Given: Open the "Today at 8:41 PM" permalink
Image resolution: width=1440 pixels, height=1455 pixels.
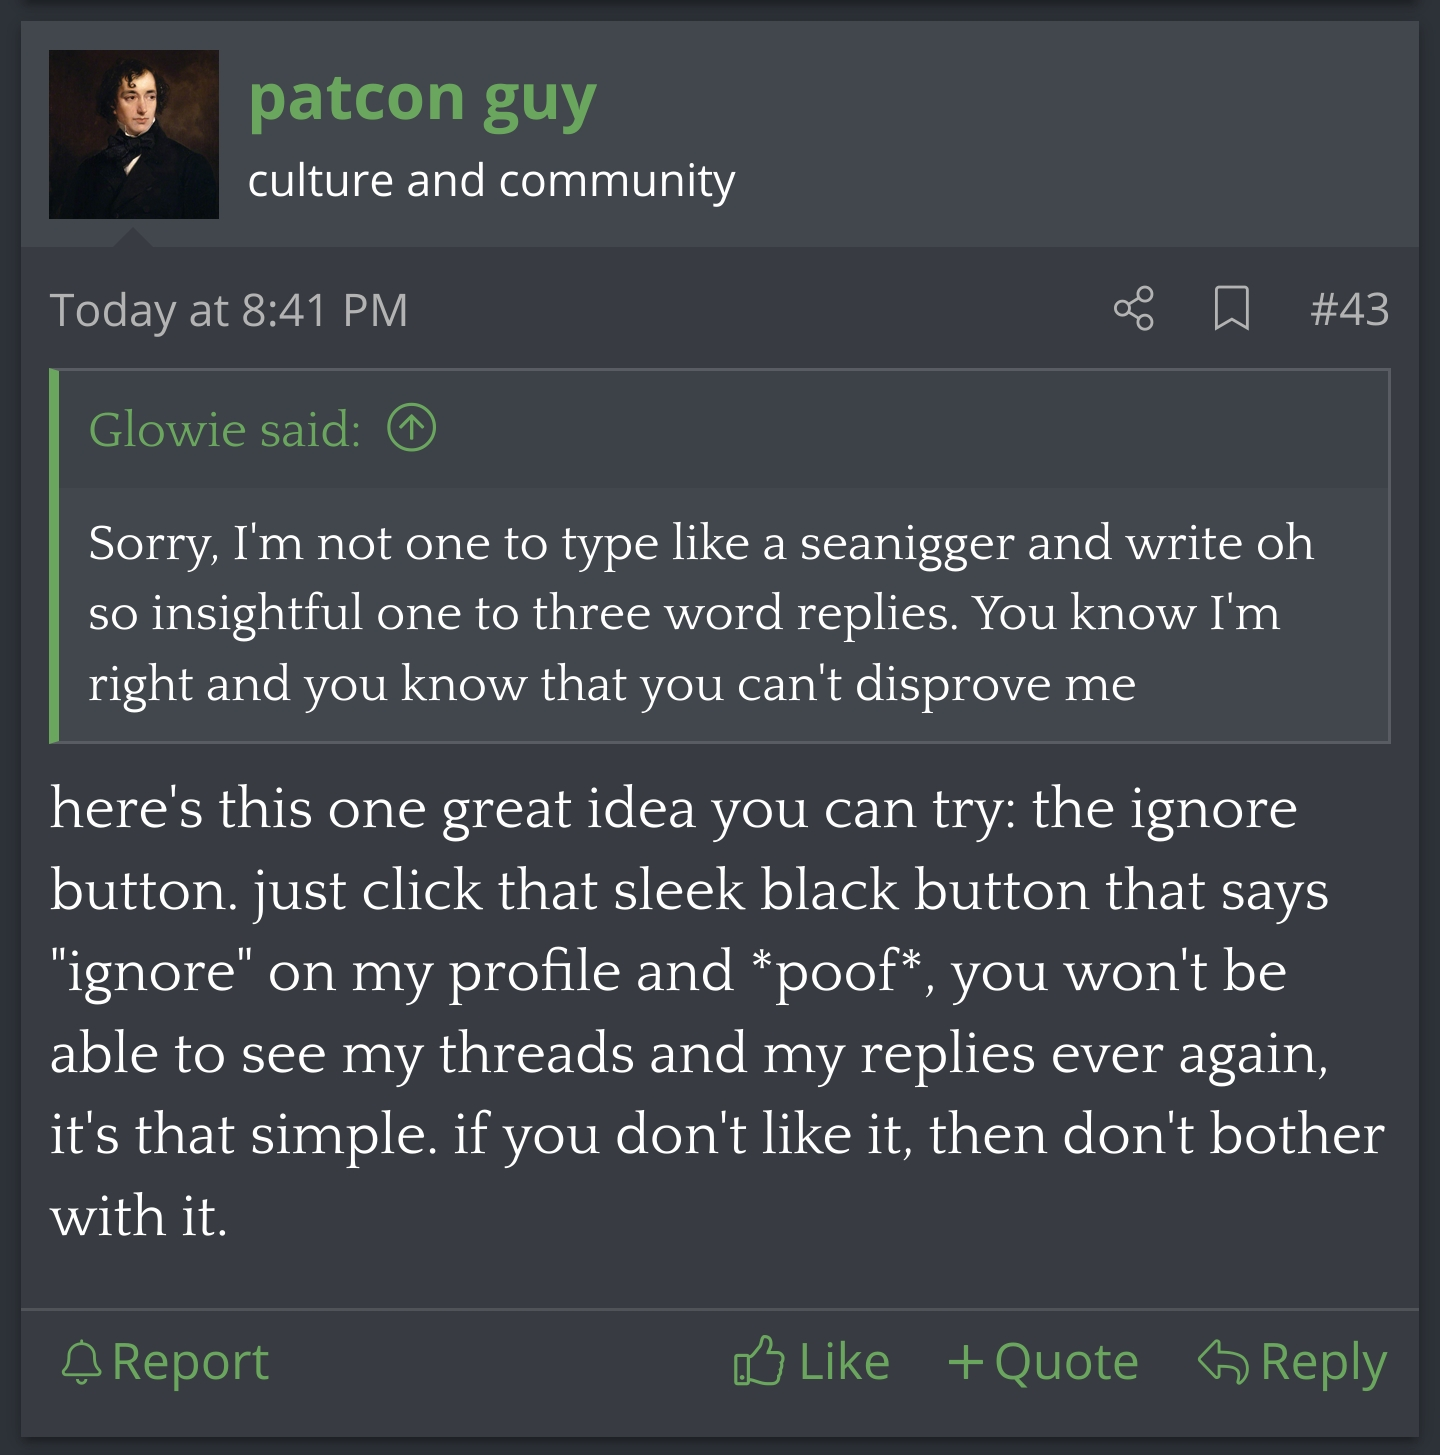Looking at the screenshot, I should point(229,310).
